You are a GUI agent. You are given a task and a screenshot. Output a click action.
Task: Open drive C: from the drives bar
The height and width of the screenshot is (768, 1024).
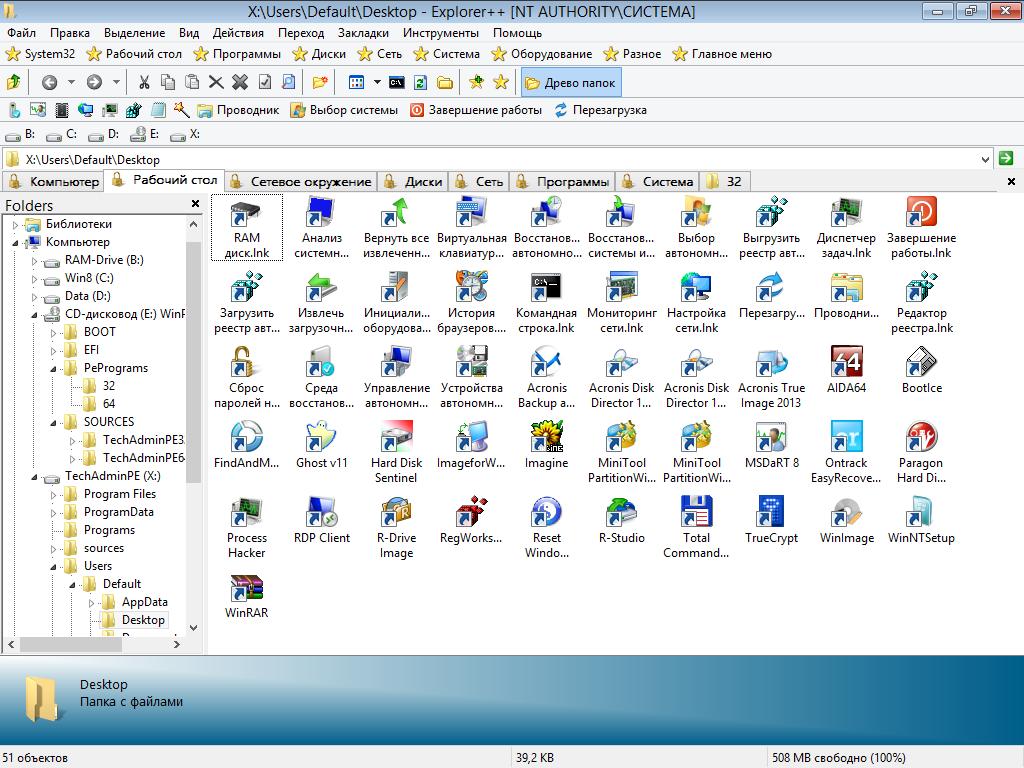pyautogui.click(x=63, y=135)
